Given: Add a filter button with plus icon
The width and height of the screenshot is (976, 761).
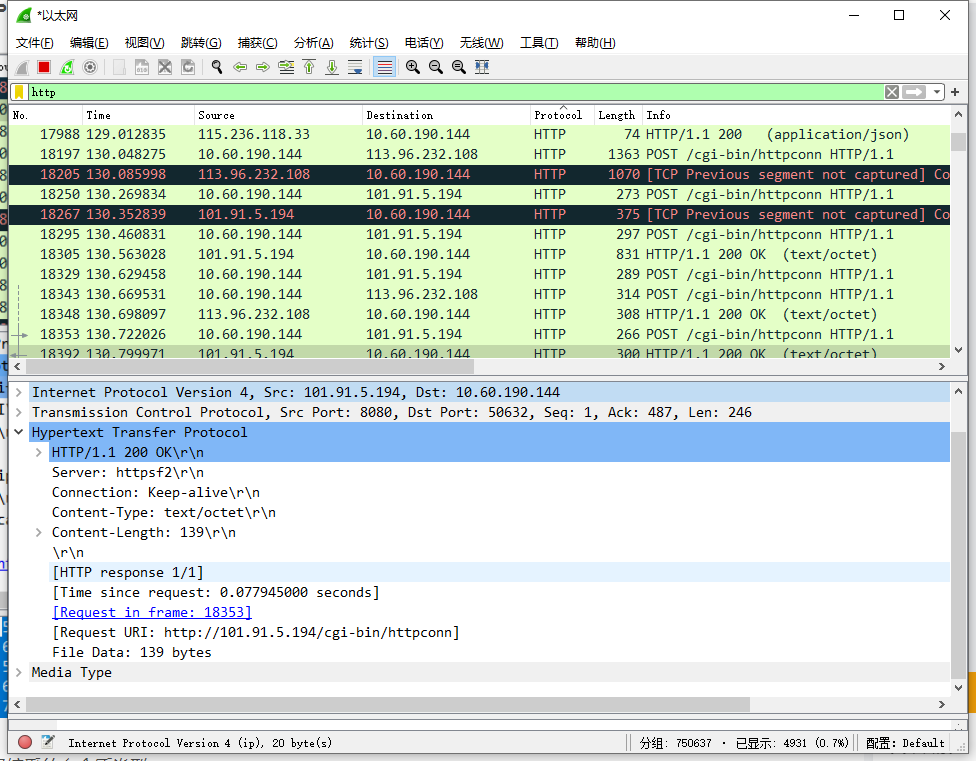Looking at the screenshot, I should click(x=955, y=92).
